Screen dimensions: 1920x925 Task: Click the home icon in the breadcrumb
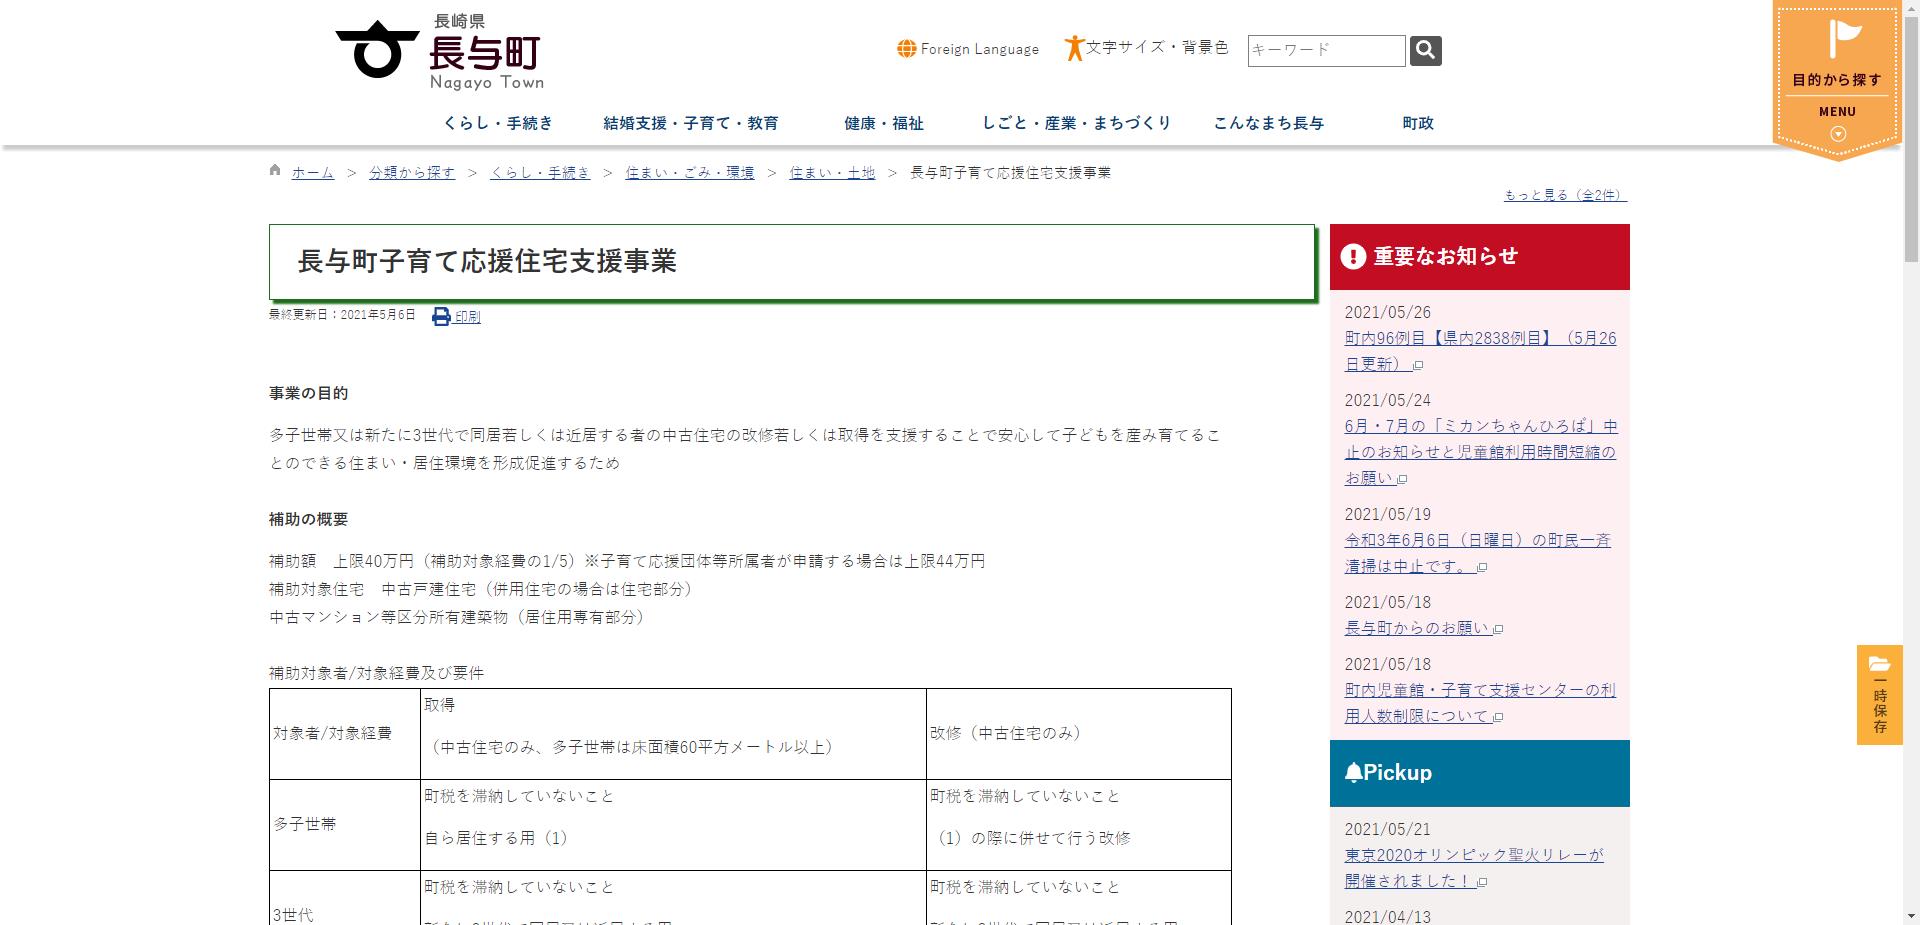[x=274, y=170]
